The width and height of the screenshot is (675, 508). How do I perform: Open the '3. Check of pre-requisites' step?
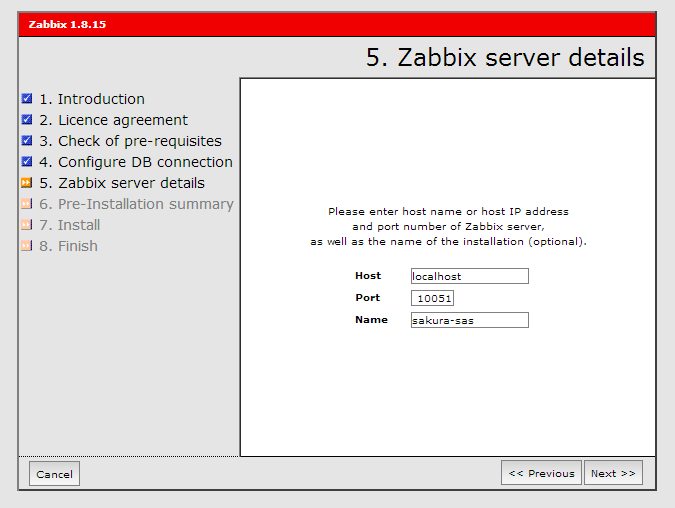click(130, 141)
